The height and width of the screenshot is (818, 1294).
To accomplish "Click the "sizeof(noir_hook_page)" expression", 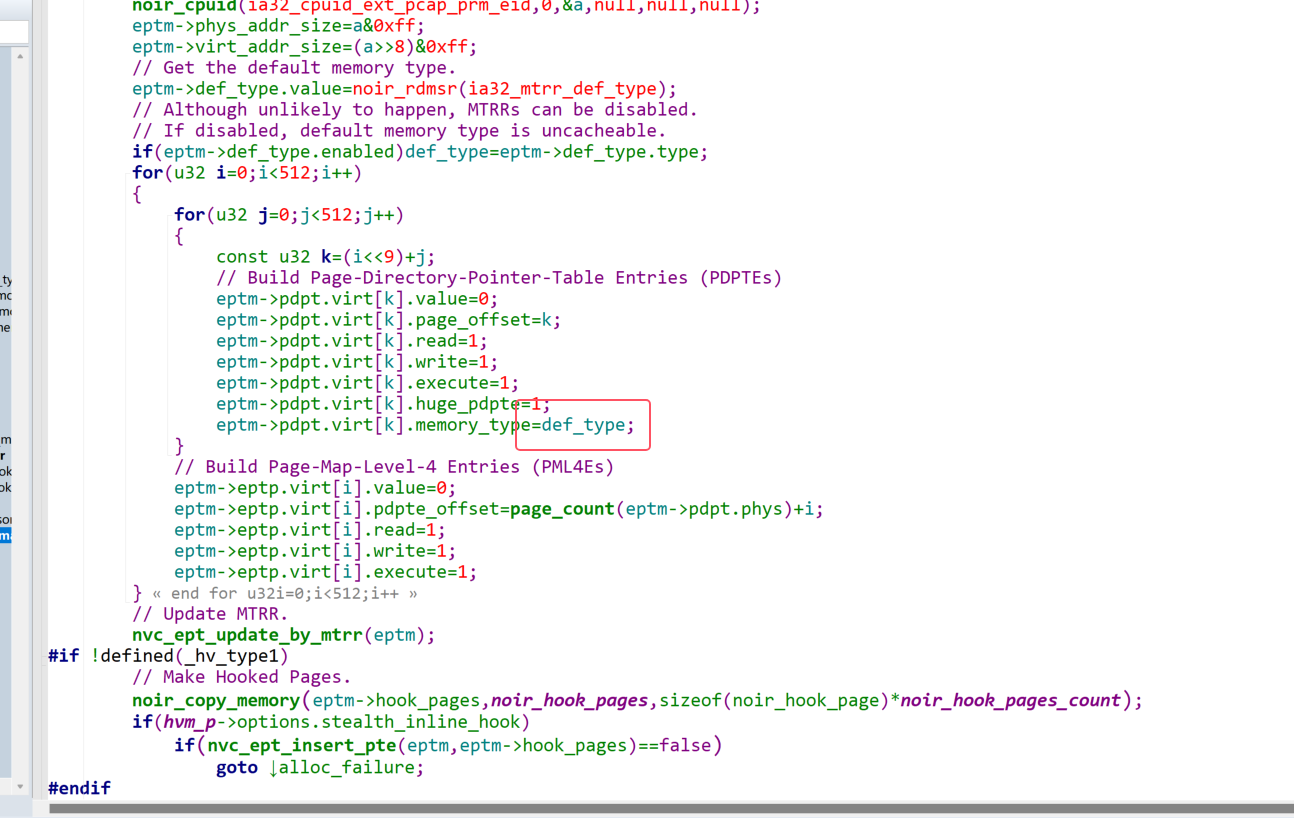I will (773, 700).
